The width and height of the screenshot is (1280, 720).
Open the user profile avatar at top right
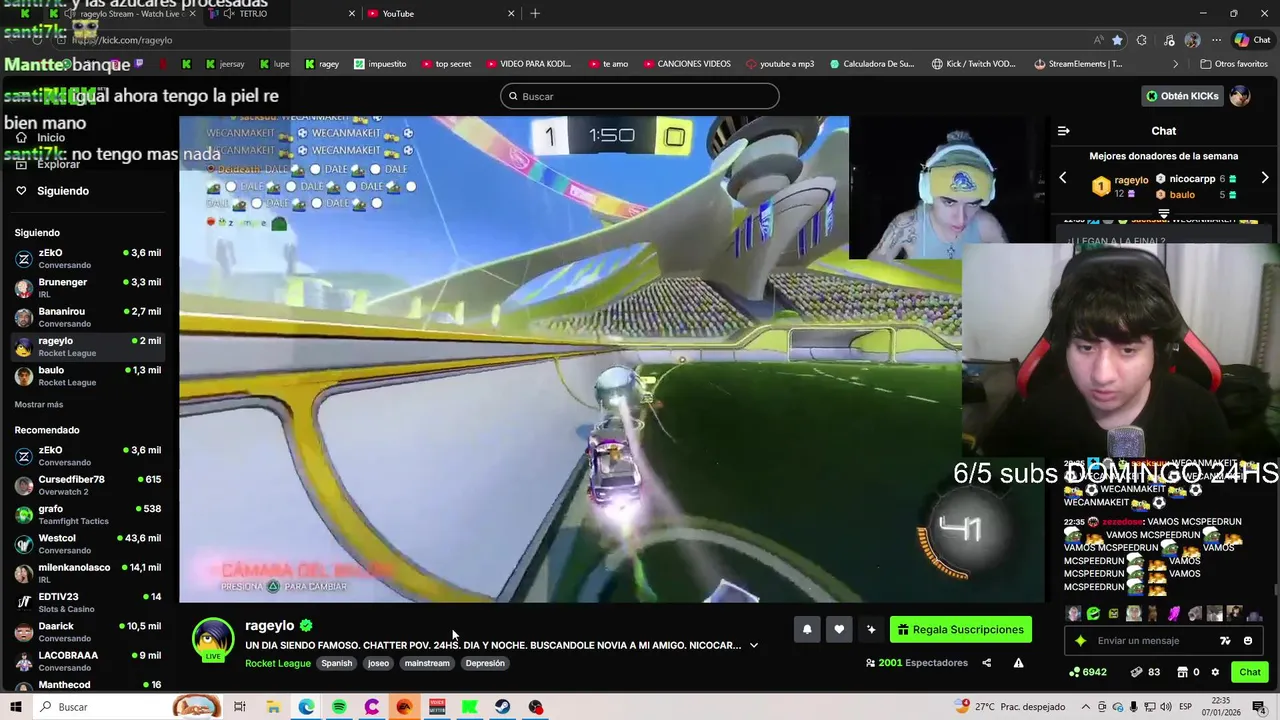[1240, 96]
